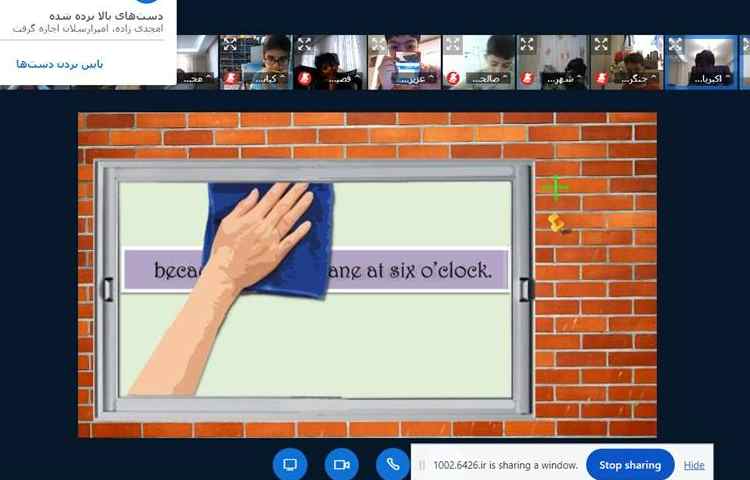750x480 pixels.
Task: Click the drag handle of sharing notification bar
Action: click(422, 465)
